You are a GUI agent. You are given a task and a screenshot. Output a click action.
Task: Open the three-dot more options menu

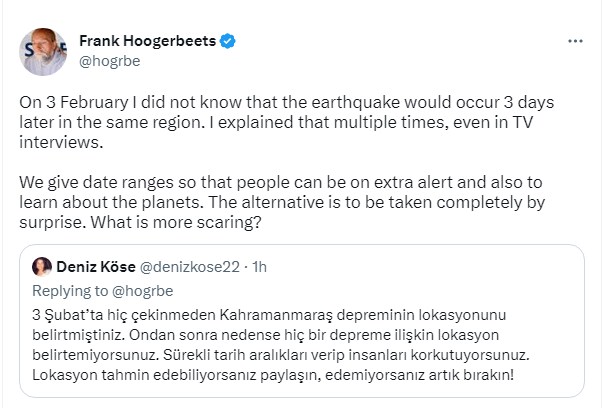[x=575, y=42]
